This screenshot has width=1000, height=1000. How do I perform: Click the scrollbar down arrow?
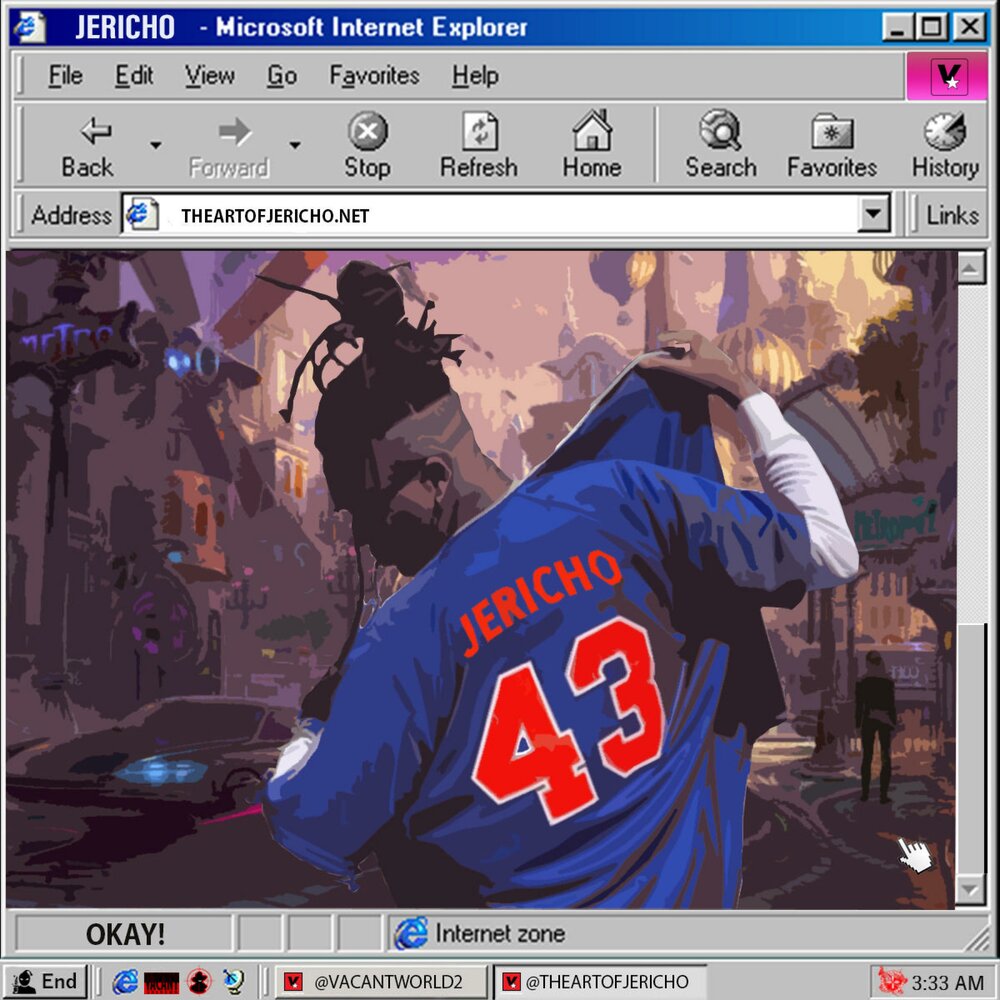coord(970,889)
